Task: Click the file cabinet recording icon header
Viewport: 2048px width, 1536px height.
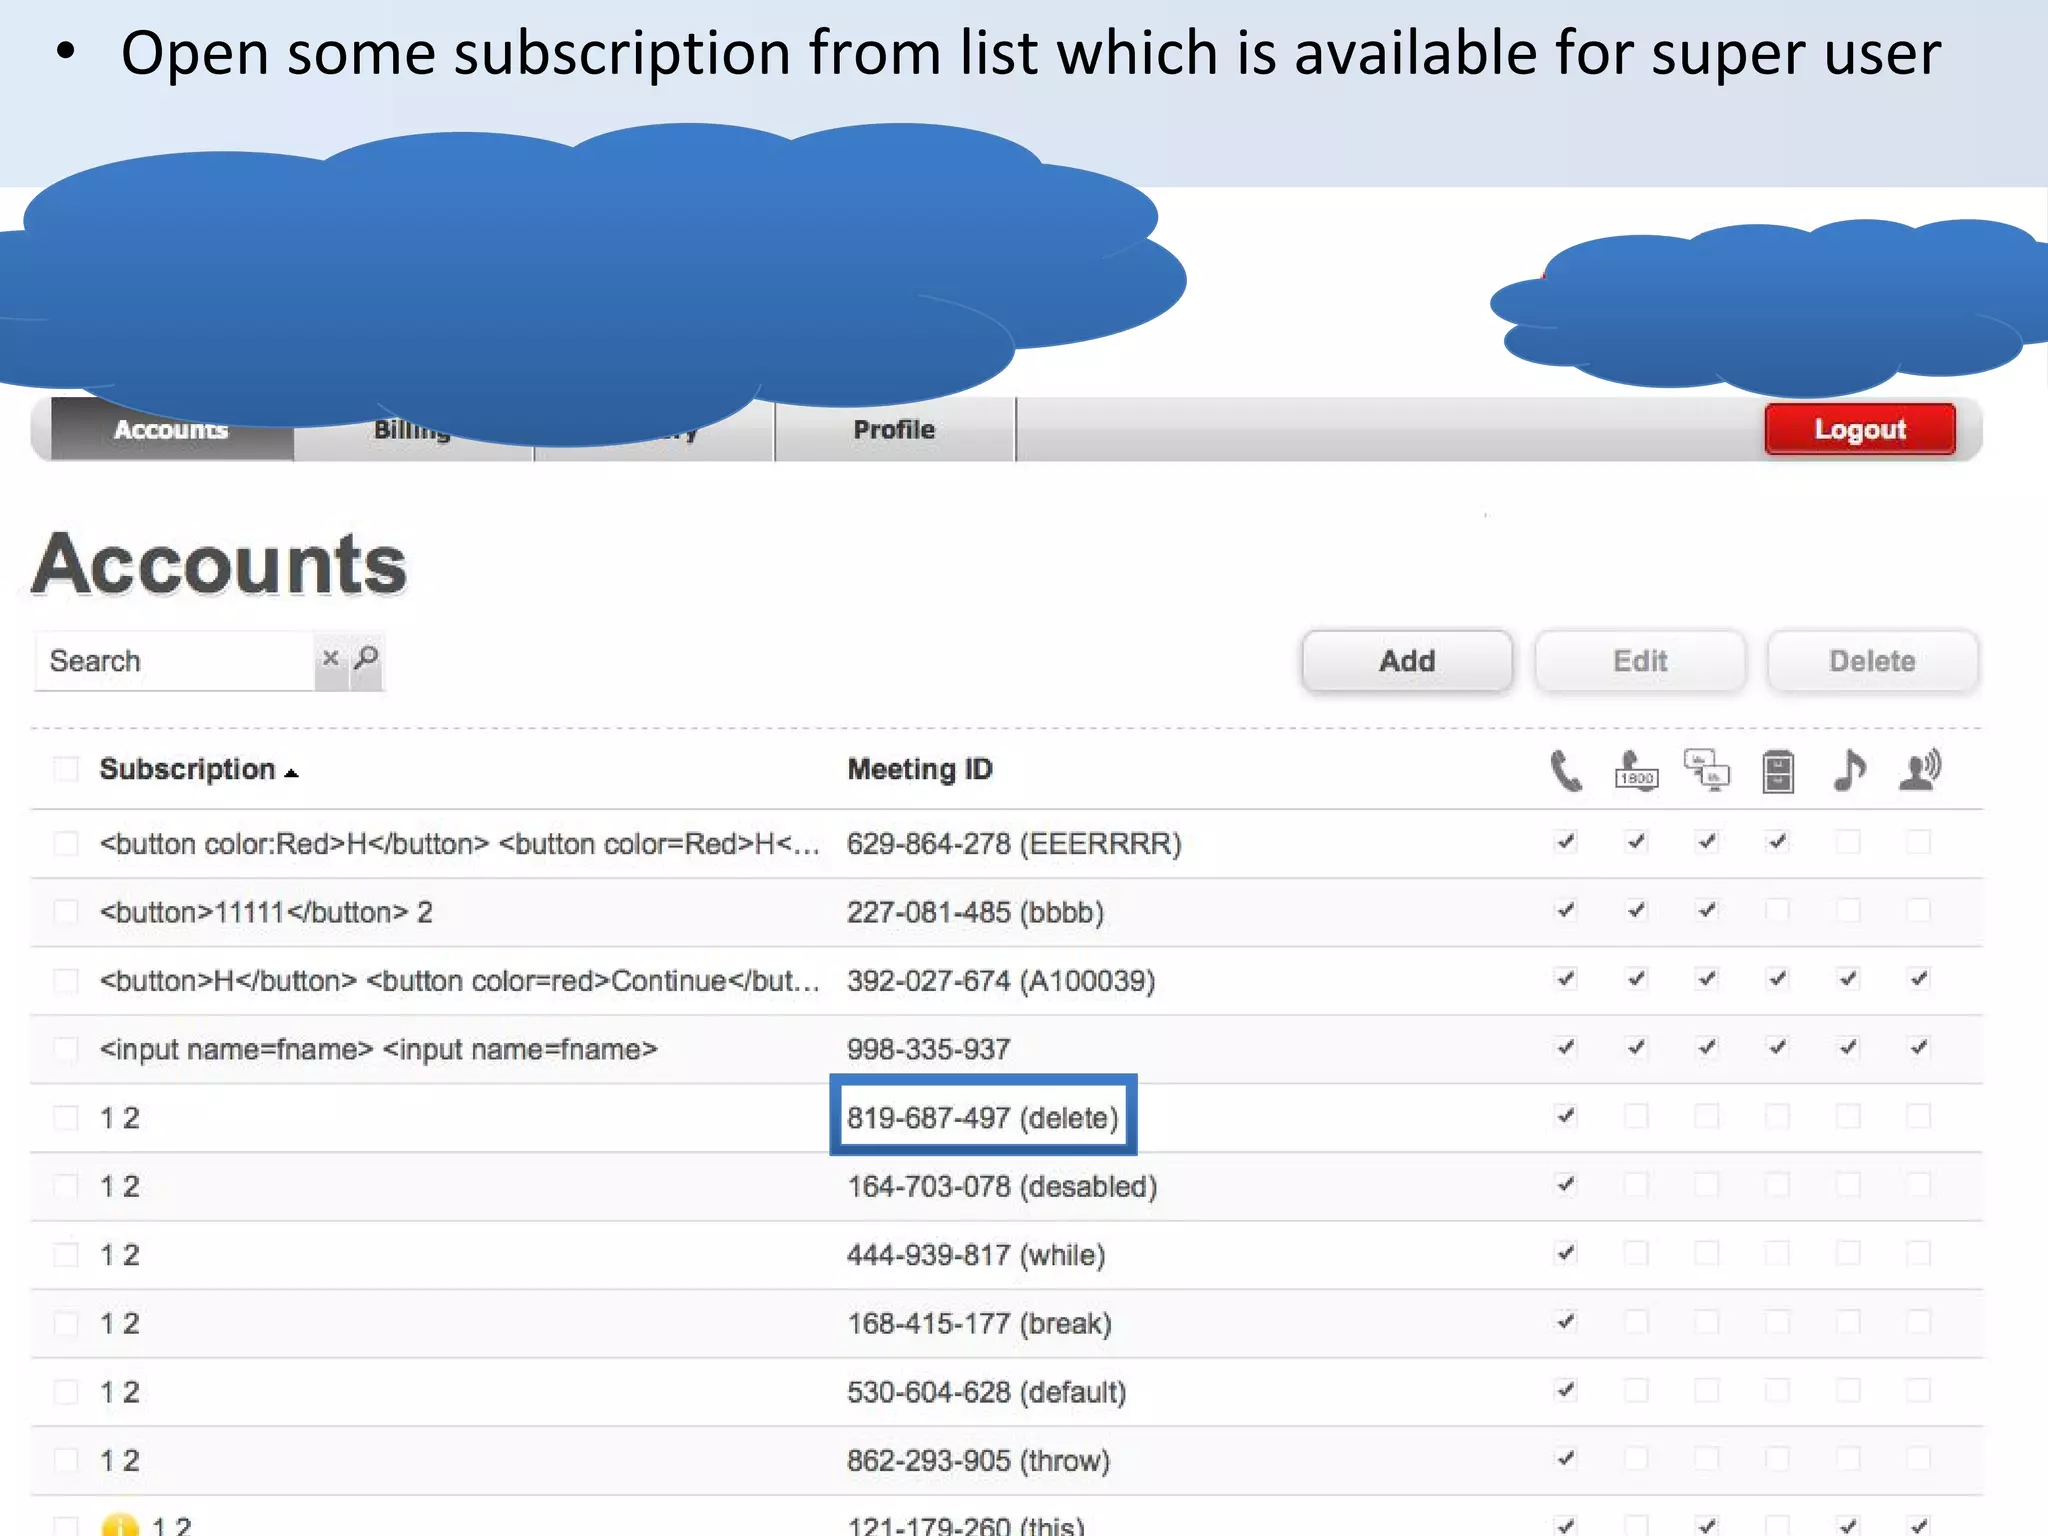Action: [1777, 771]
